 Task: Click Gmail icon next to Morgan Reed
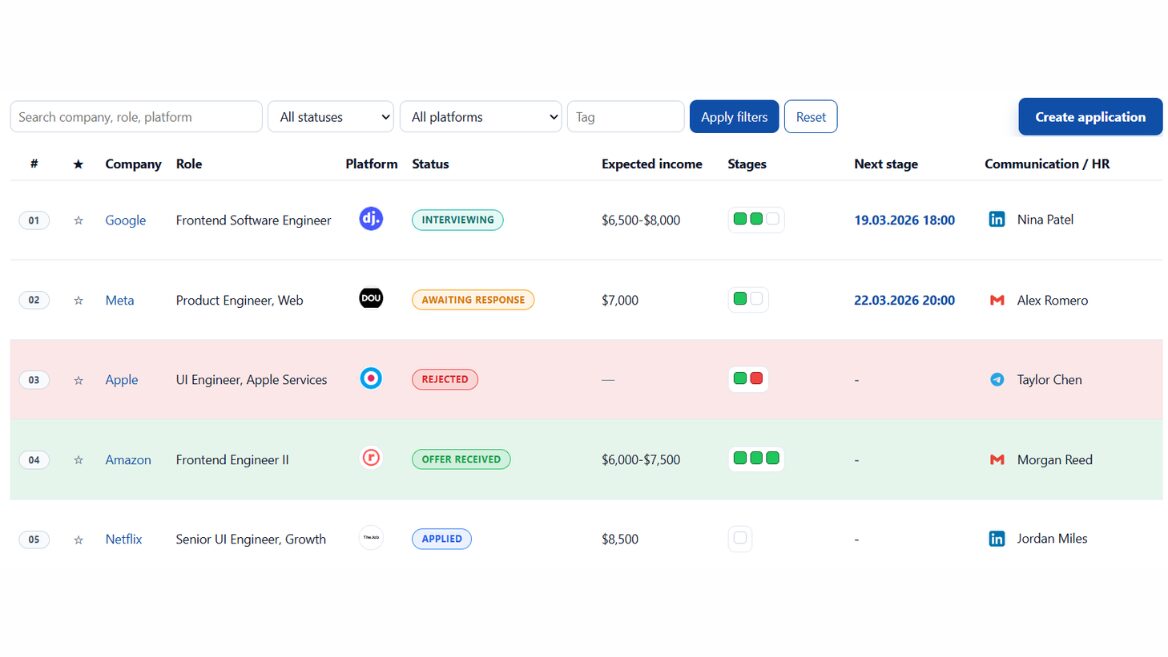[x=997, y=460]
